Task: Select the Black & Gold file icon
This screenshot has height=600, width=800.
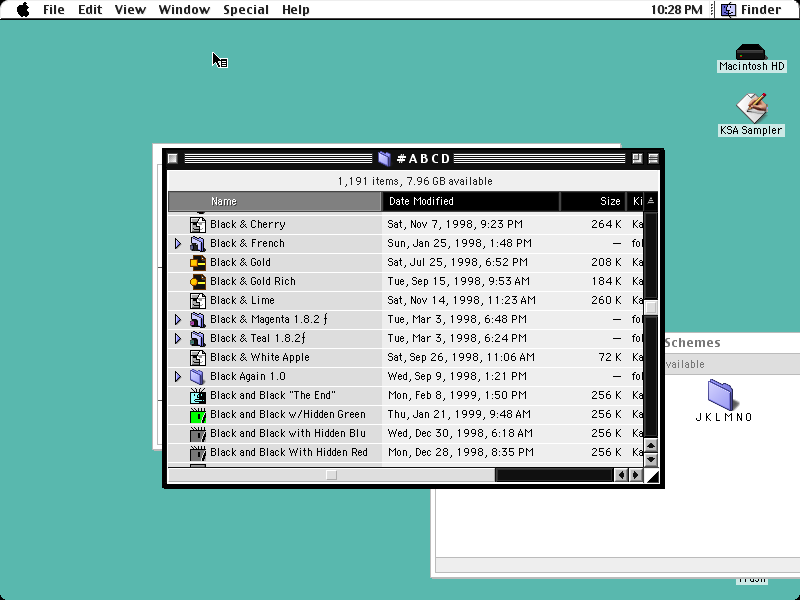Action: pos(197,262)
